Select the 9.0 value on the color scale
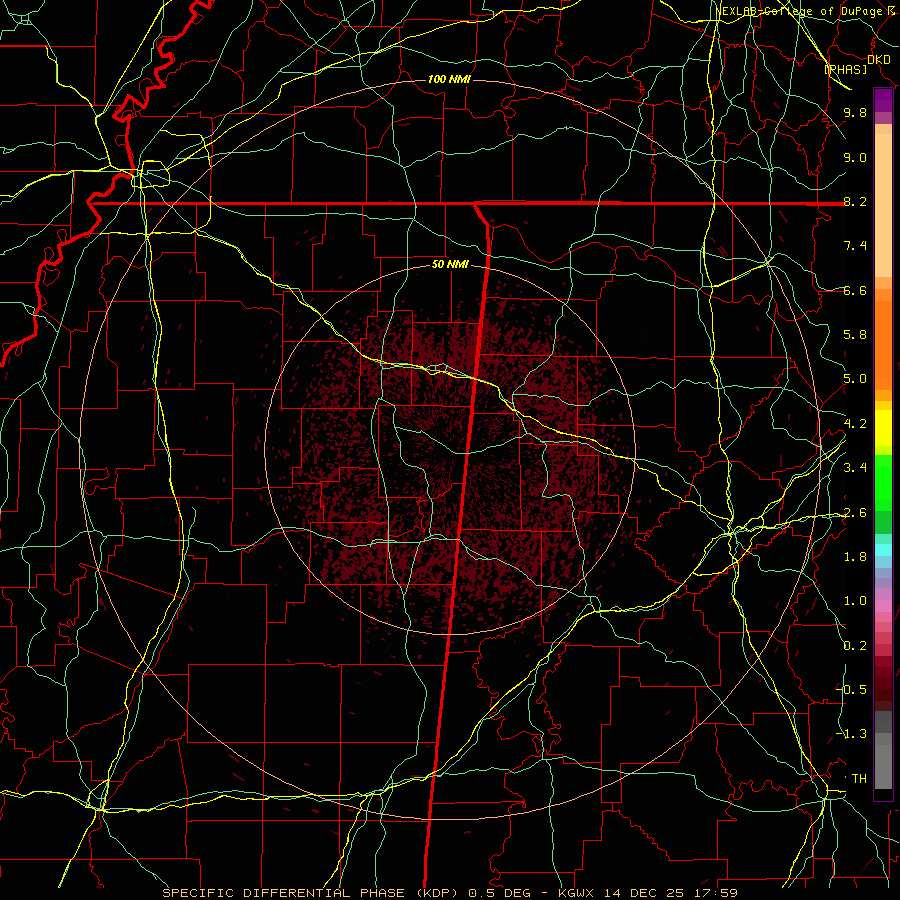 855,157
